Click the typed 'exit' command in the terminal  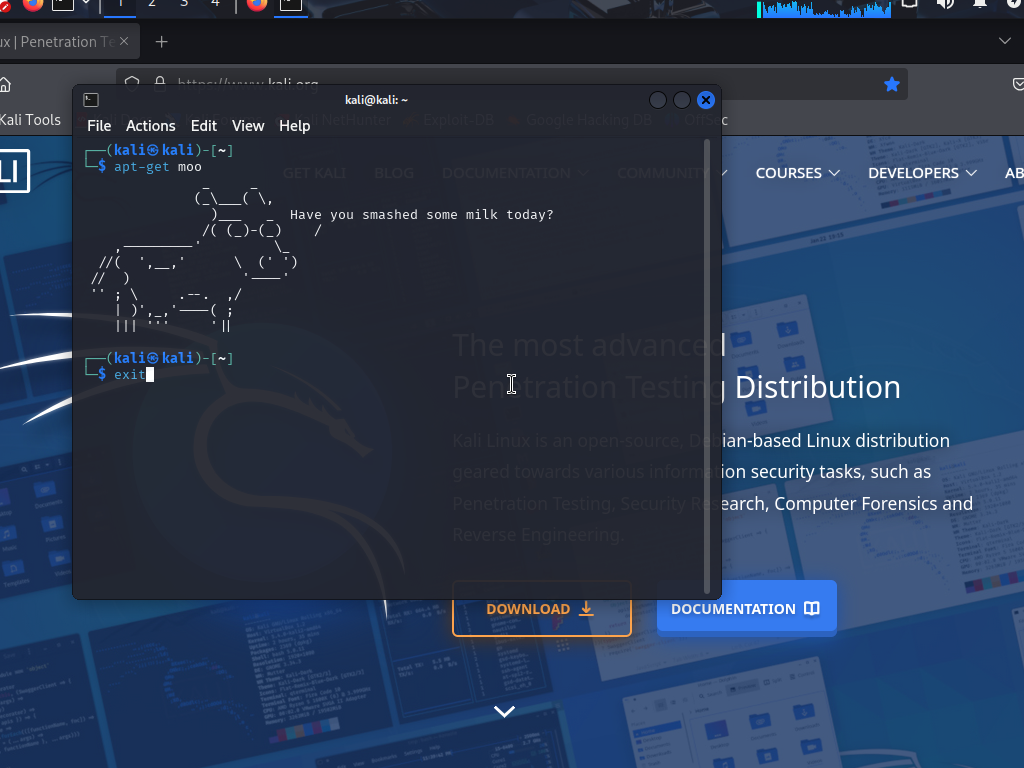pyautogui.click(x=129, y=374)
